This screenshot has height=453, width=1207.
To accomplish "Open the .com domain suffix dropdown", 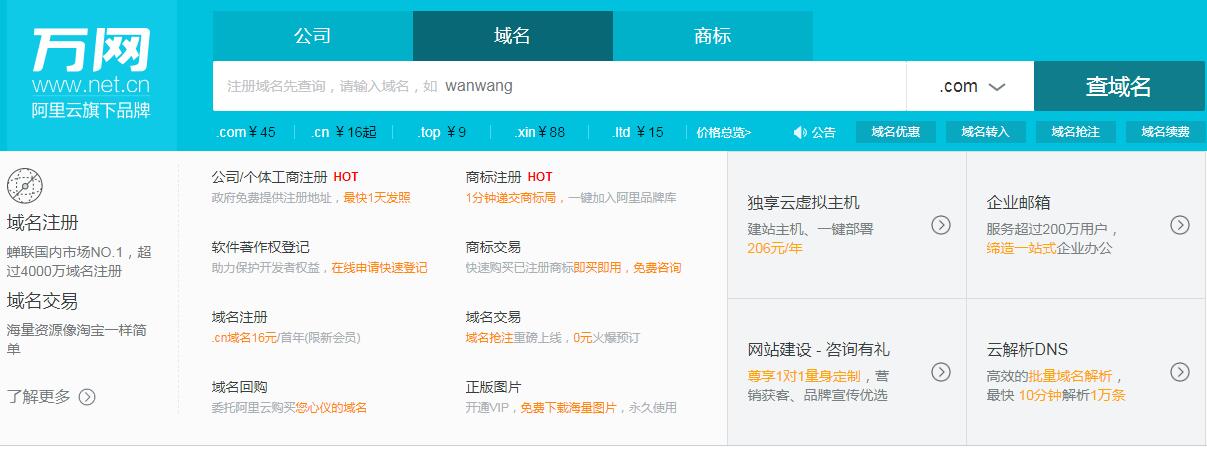I will tap(971, 86).
